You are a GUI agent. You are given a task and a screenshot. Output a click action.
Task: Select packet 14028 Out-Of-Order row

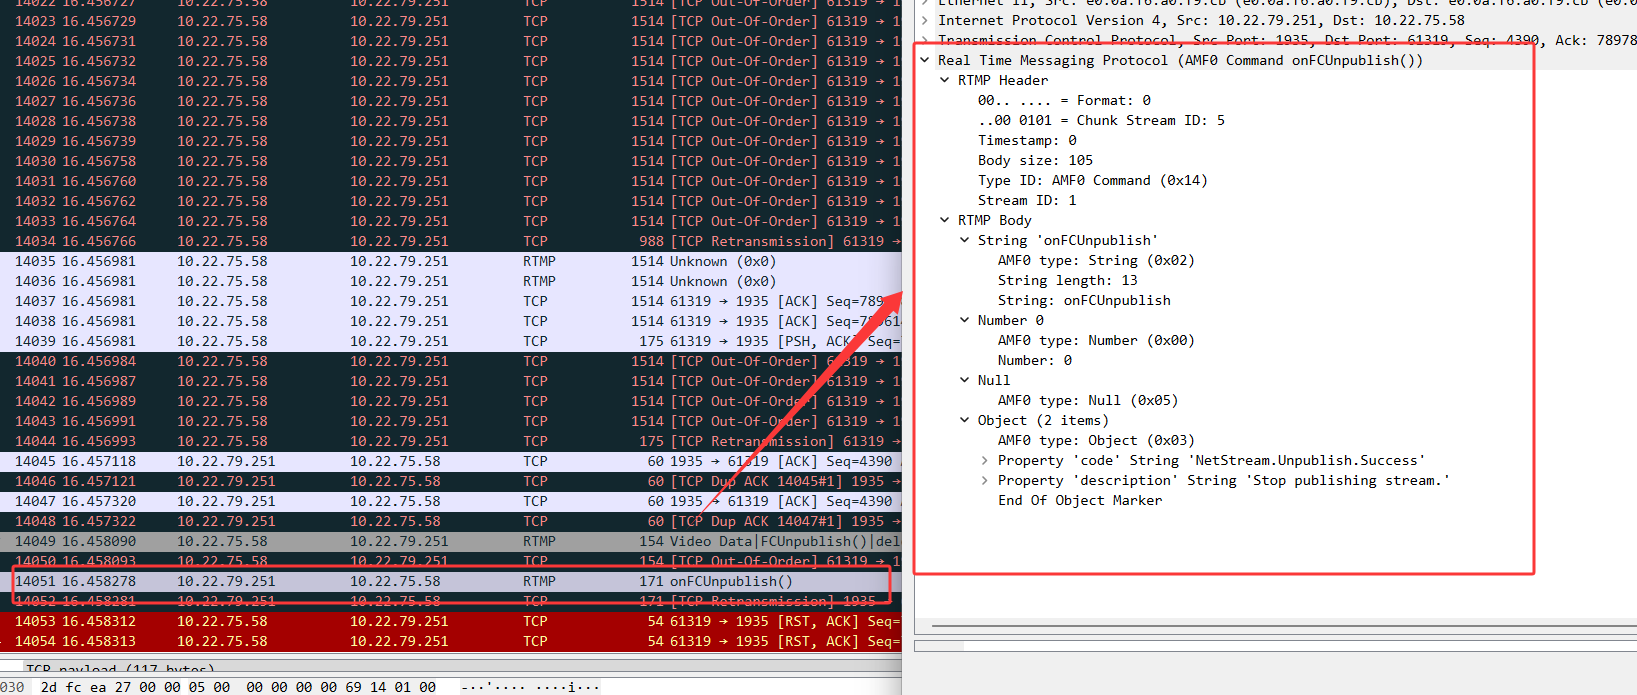(451, 121)
